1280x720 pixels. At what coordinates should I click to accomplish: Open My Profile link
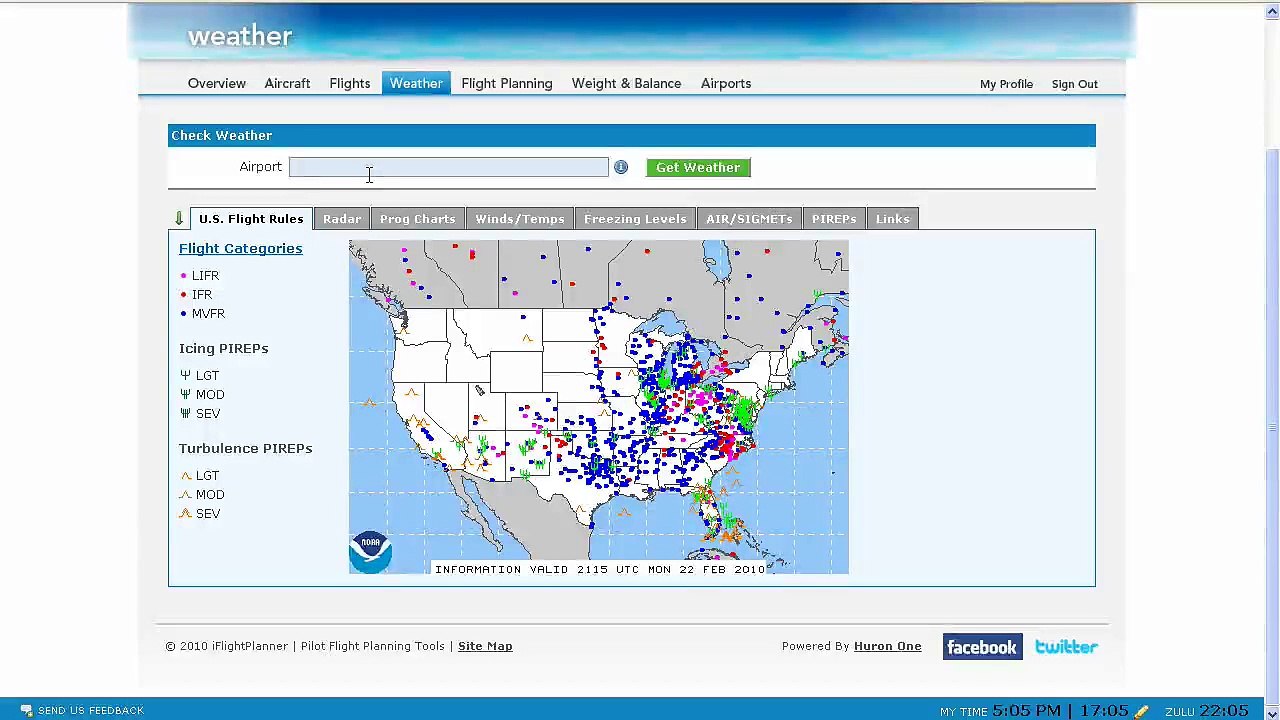(1006, 84)
